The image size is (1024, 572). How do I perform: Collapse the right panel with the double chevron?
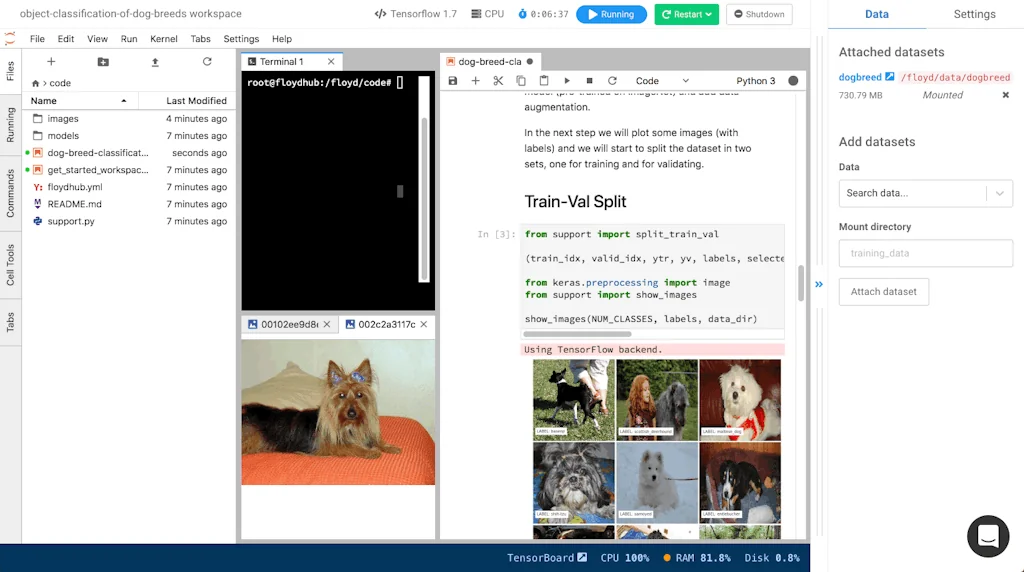tap(819, 284)
